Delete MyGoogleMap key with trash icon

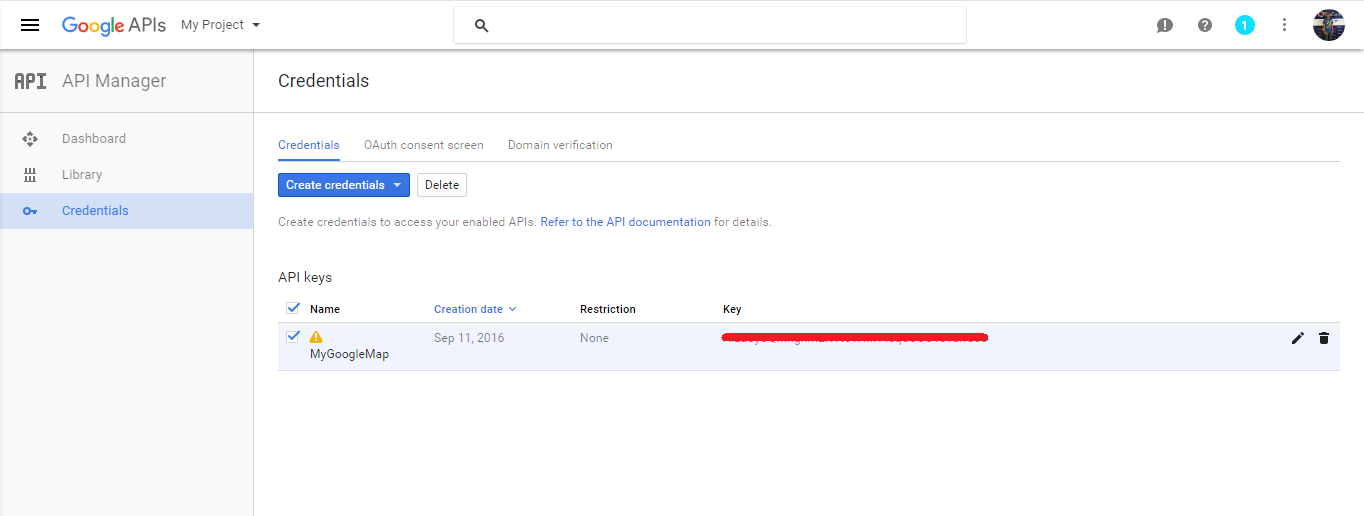1324,338
